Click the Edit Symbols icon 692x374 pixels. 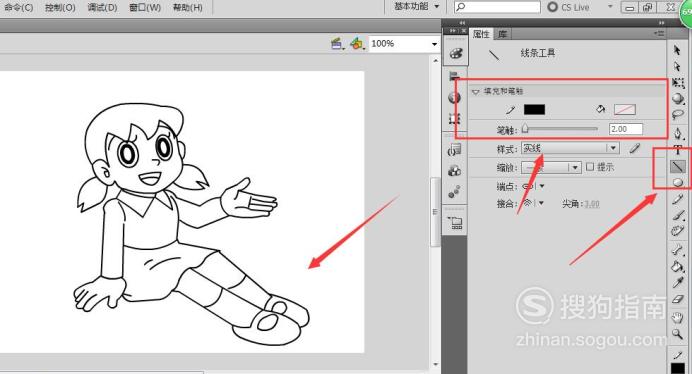click(357, 44)
